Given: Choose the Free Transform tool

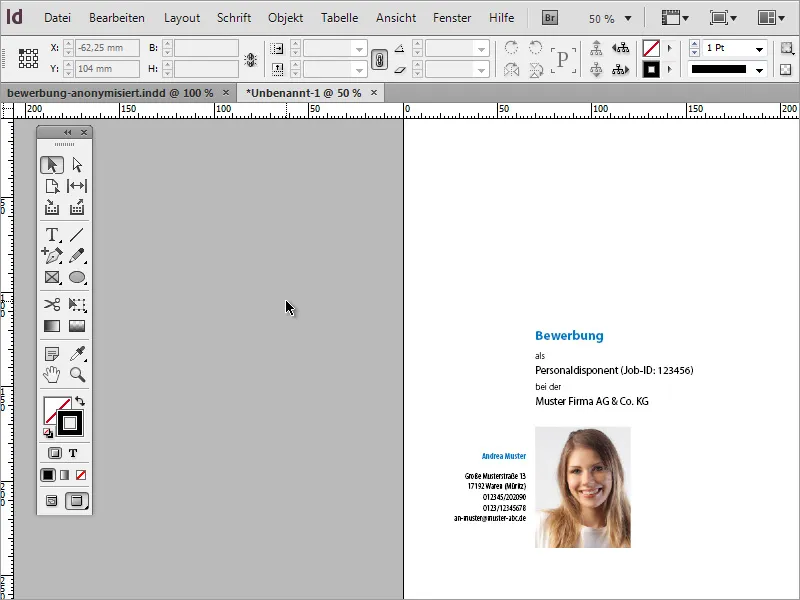Looking at the screenshot, I should click(x=77, y=305).
